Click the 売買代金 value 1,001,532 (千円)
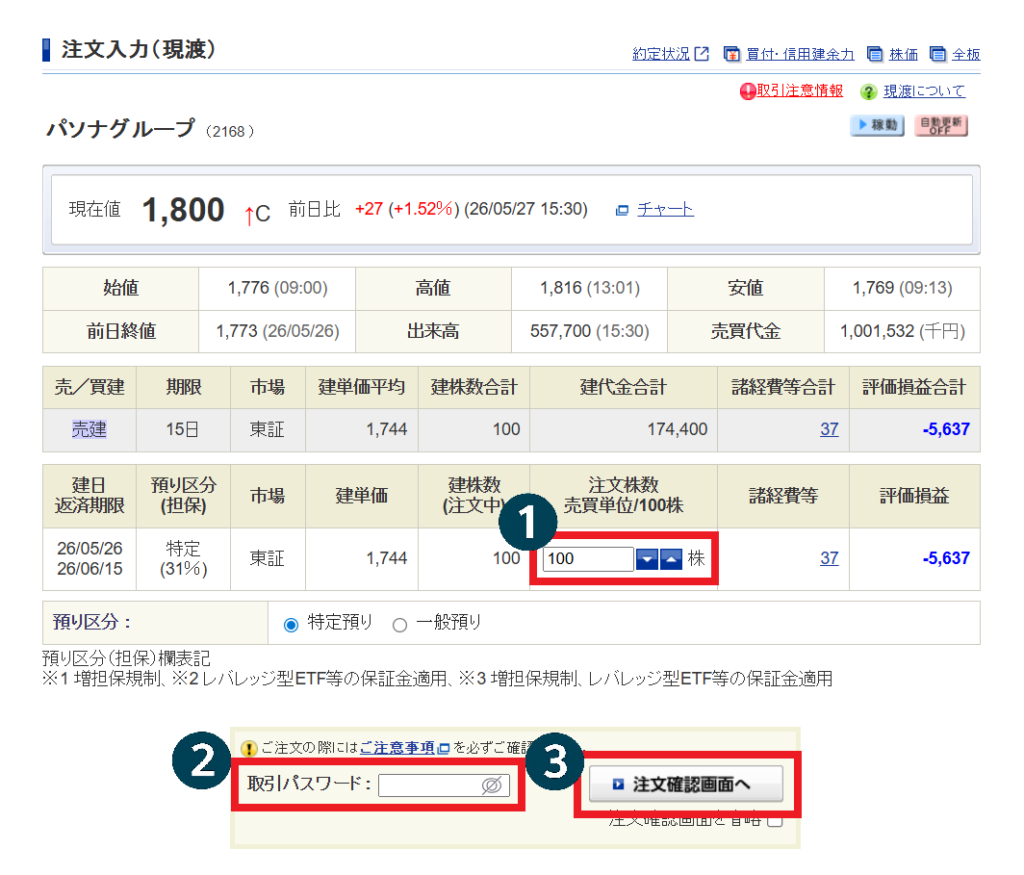The height and width of the screenshot is (875, 1024). 903,331
